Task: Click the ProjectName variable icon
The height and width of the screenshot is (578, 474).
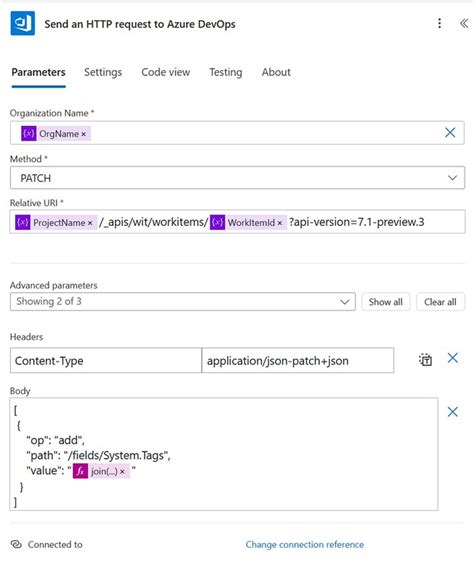Action: (22, 222)
